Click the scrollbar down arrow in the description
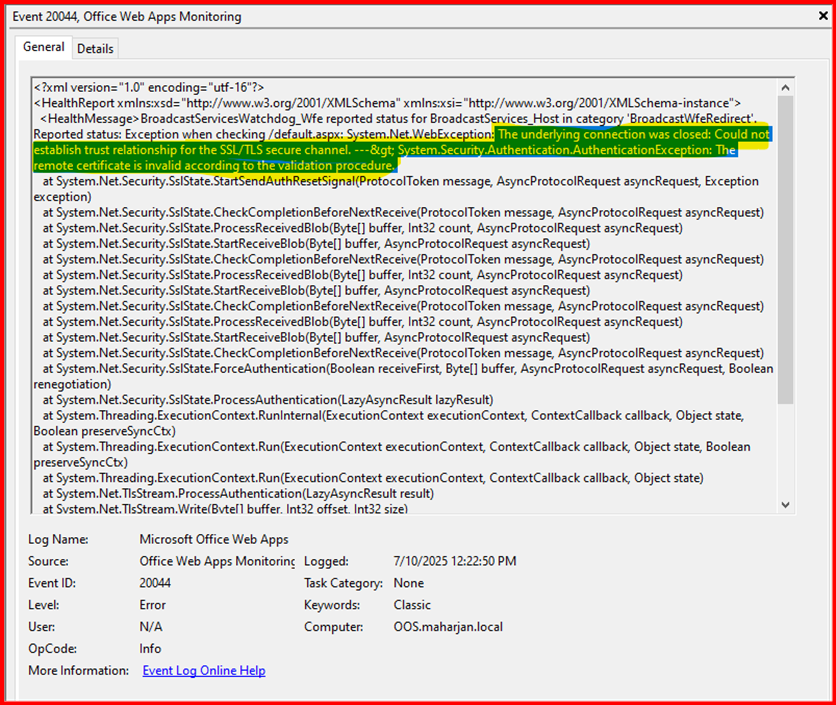The width and height of the screenshot is (836, 705). pyautogui.click(x=785, y=504)
